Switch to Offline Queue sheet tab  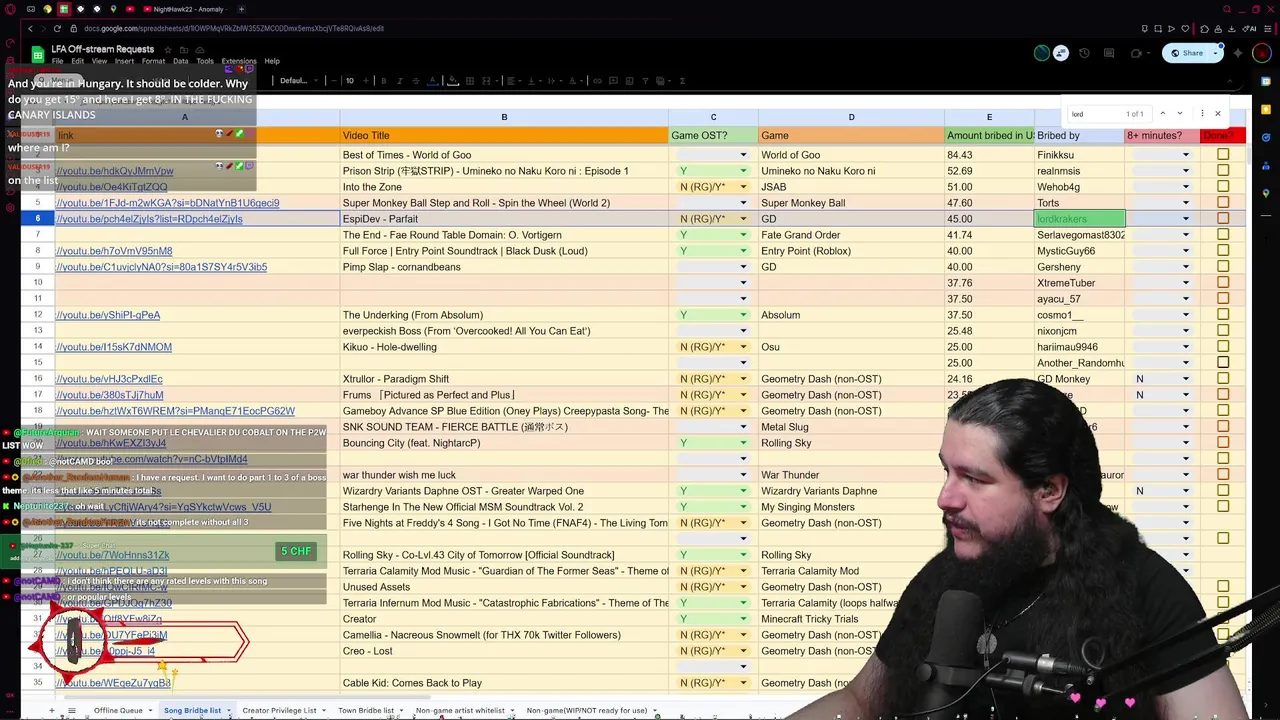coord(118,710)
